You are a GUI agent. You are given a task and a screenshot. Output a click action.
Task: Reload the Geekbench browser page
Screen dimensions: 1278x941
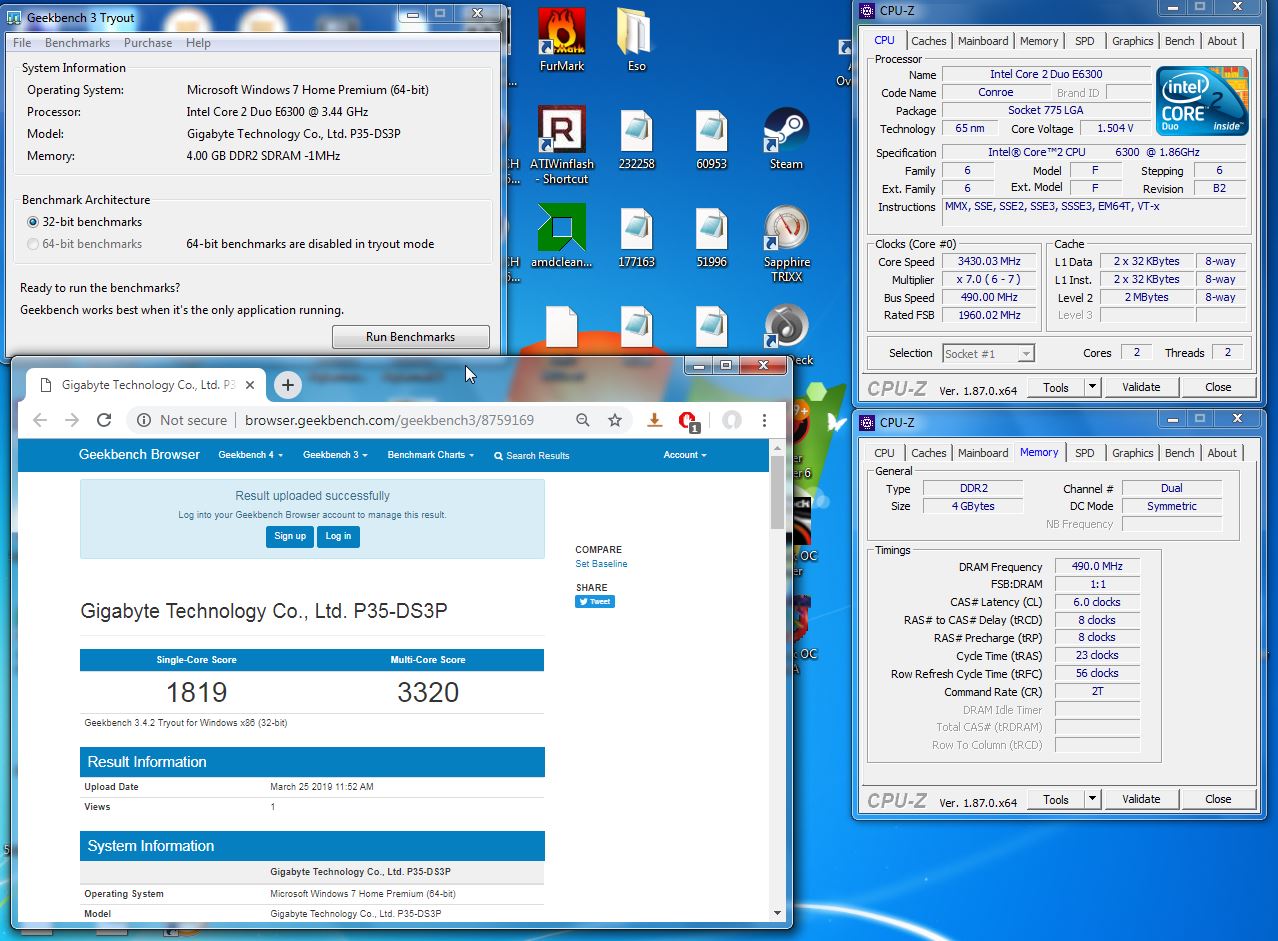click(104, 420)
